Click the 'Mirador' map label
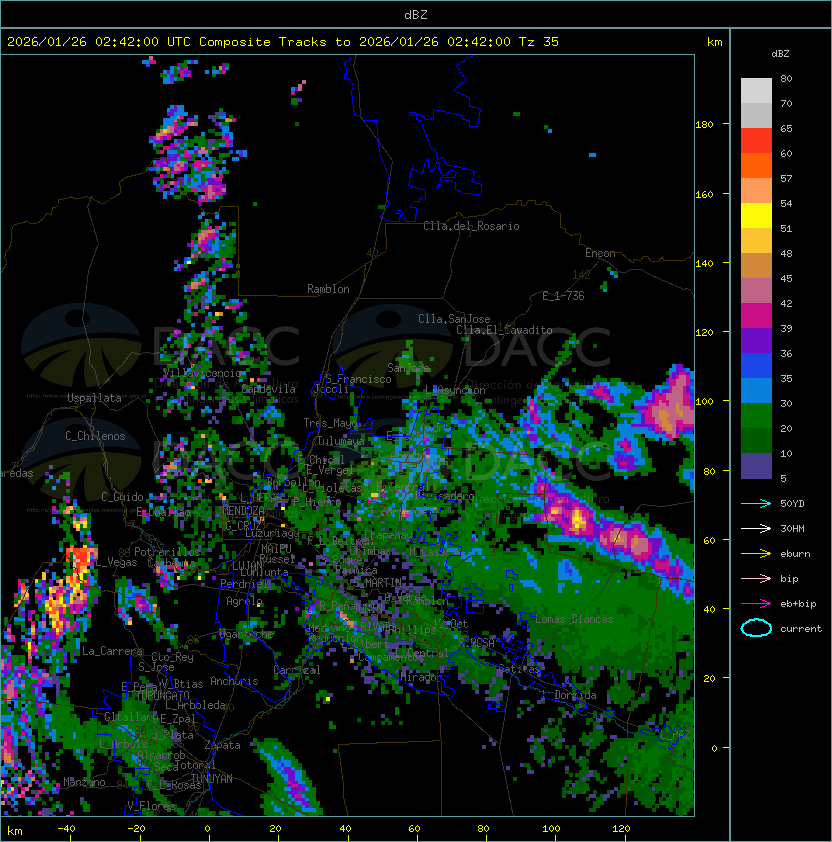 pyautogui.click(x=421, y=677)
